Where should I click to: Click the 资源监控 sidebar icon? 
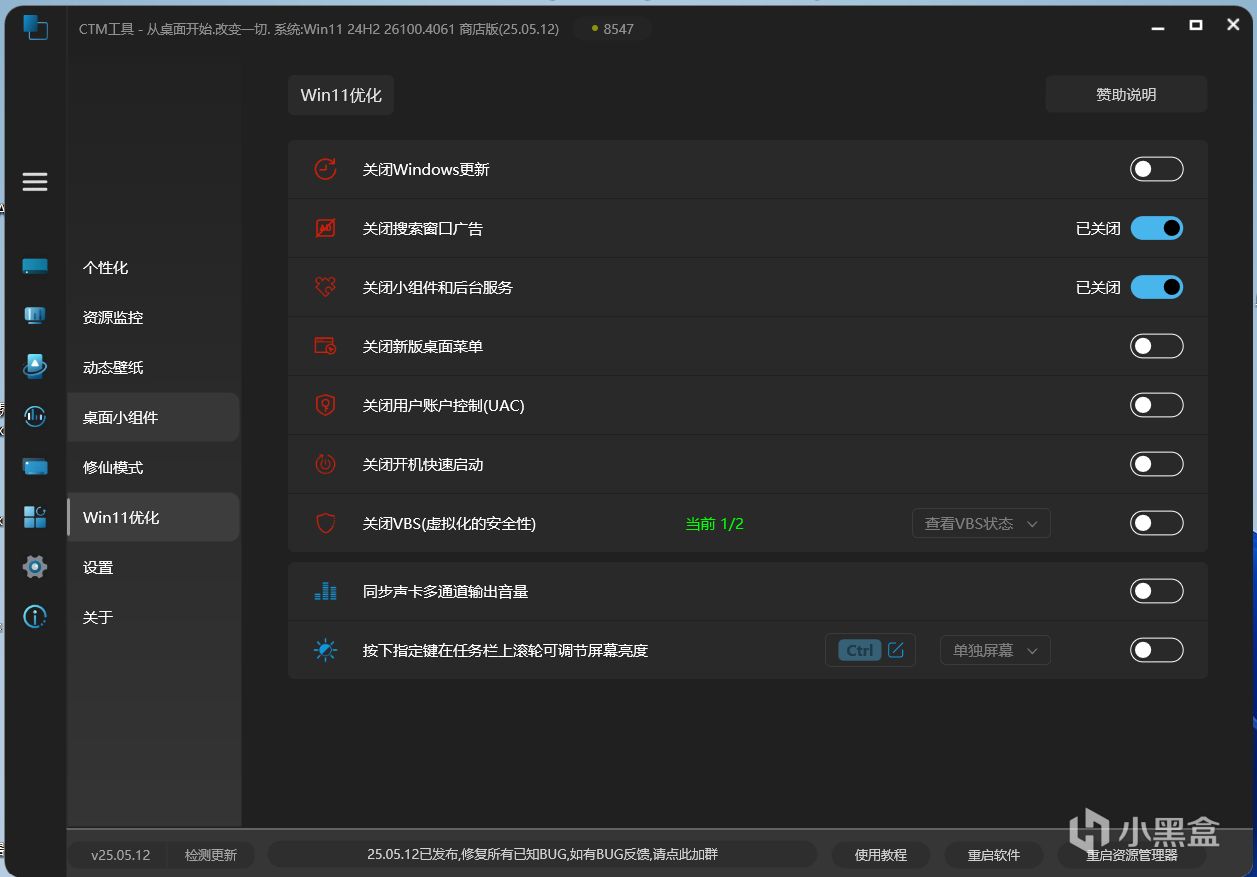(35, 316)
